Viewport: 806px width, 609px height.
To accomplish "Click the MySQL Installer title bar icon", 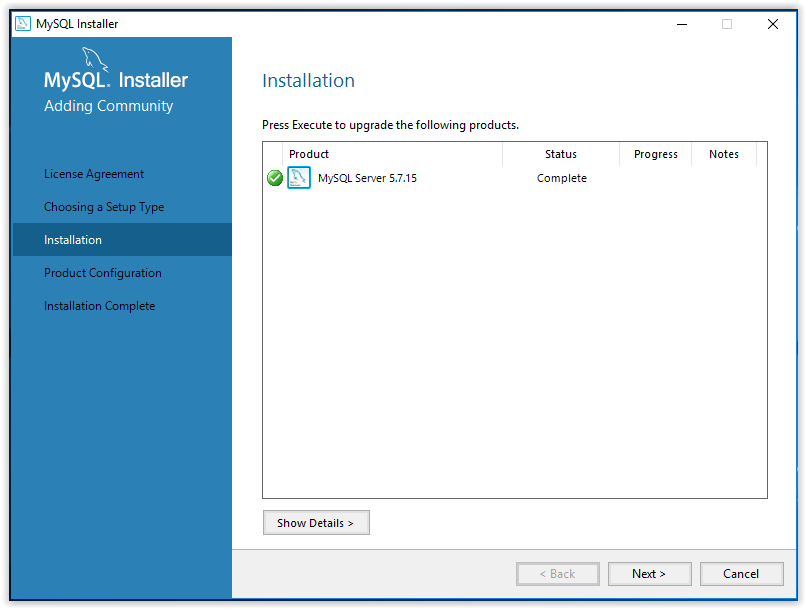I will (x=23, y=24).
